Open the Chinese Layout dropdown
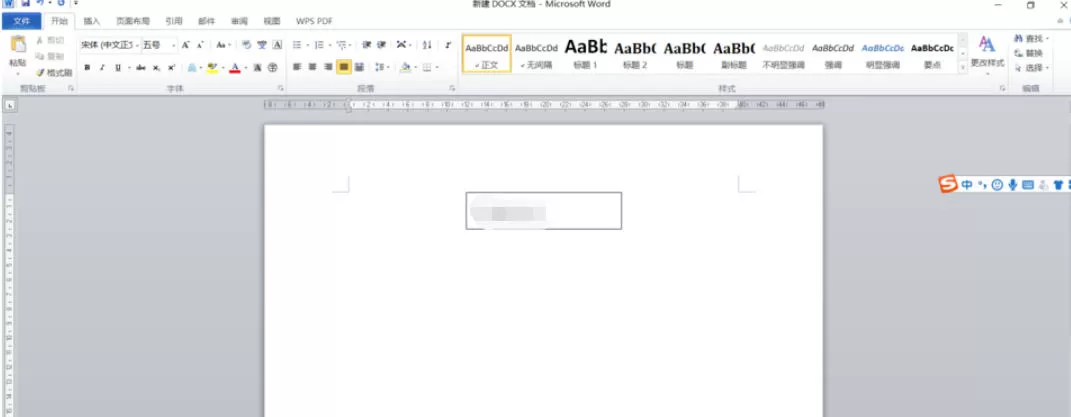 pos(404,45)
